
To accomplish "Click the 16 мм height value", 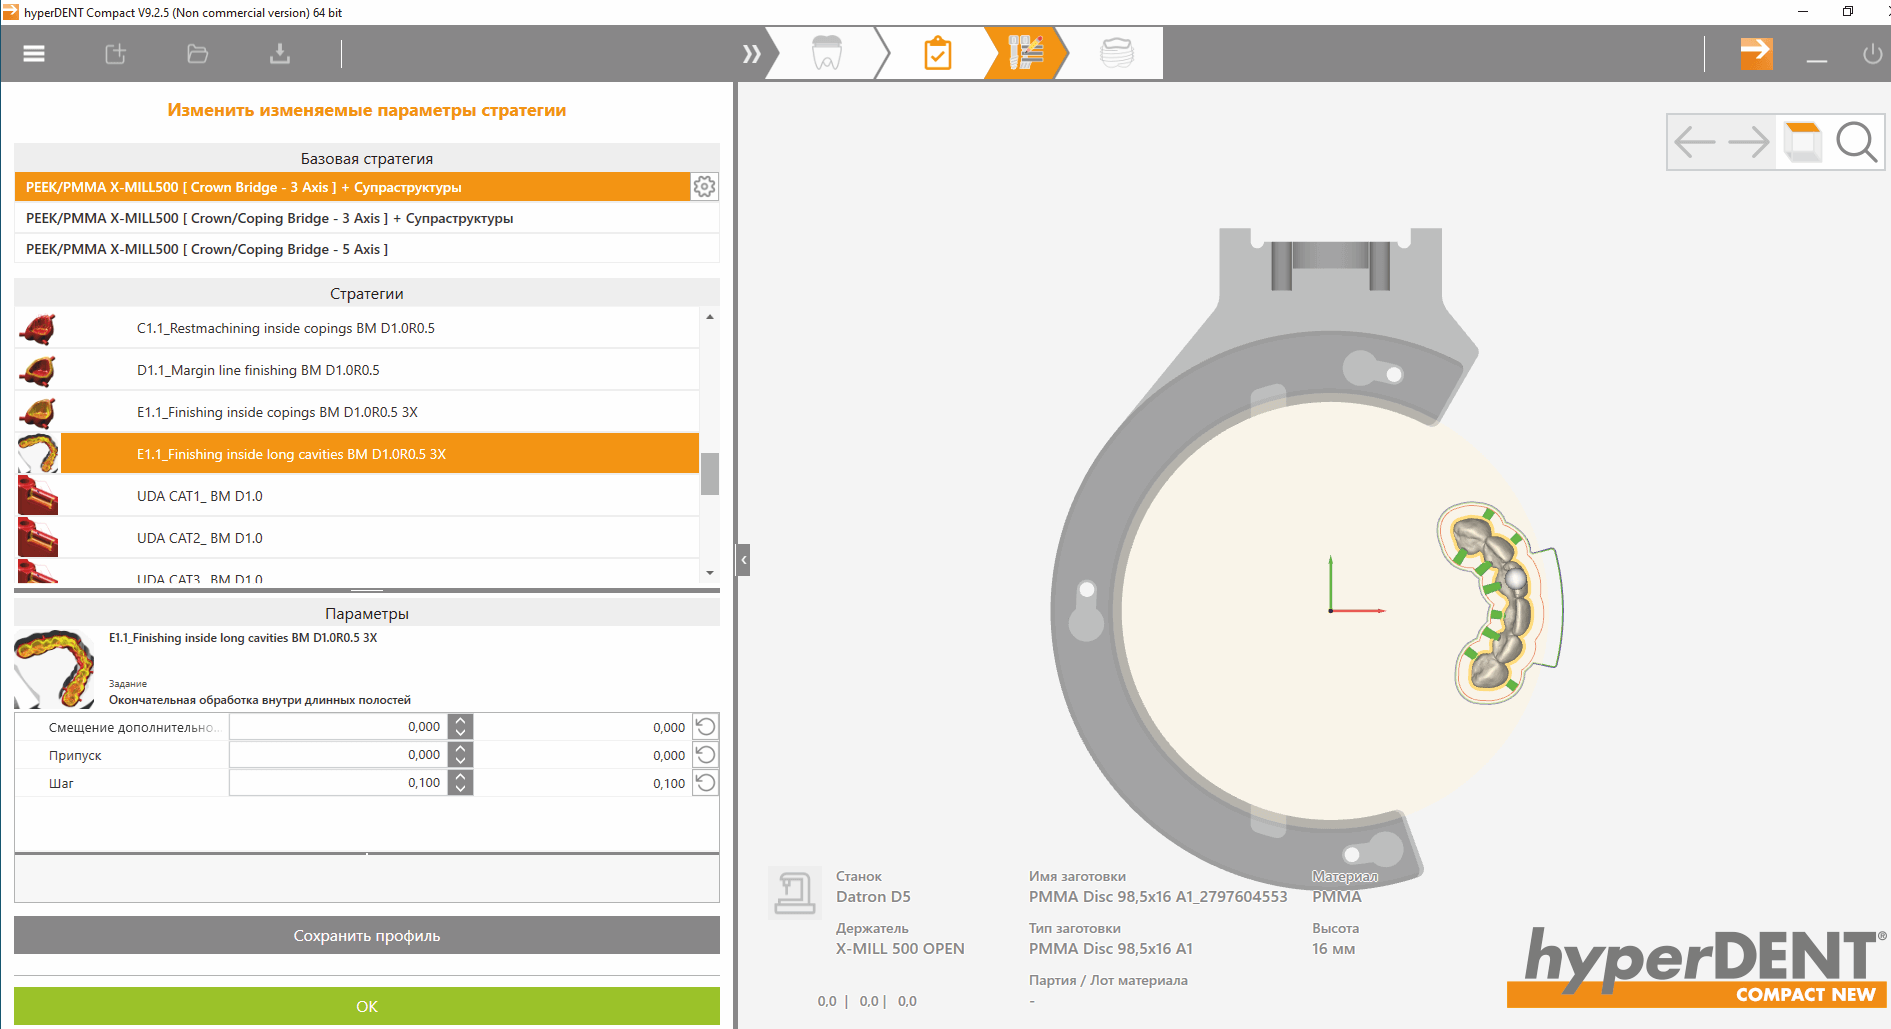I will click(1333, 949).
